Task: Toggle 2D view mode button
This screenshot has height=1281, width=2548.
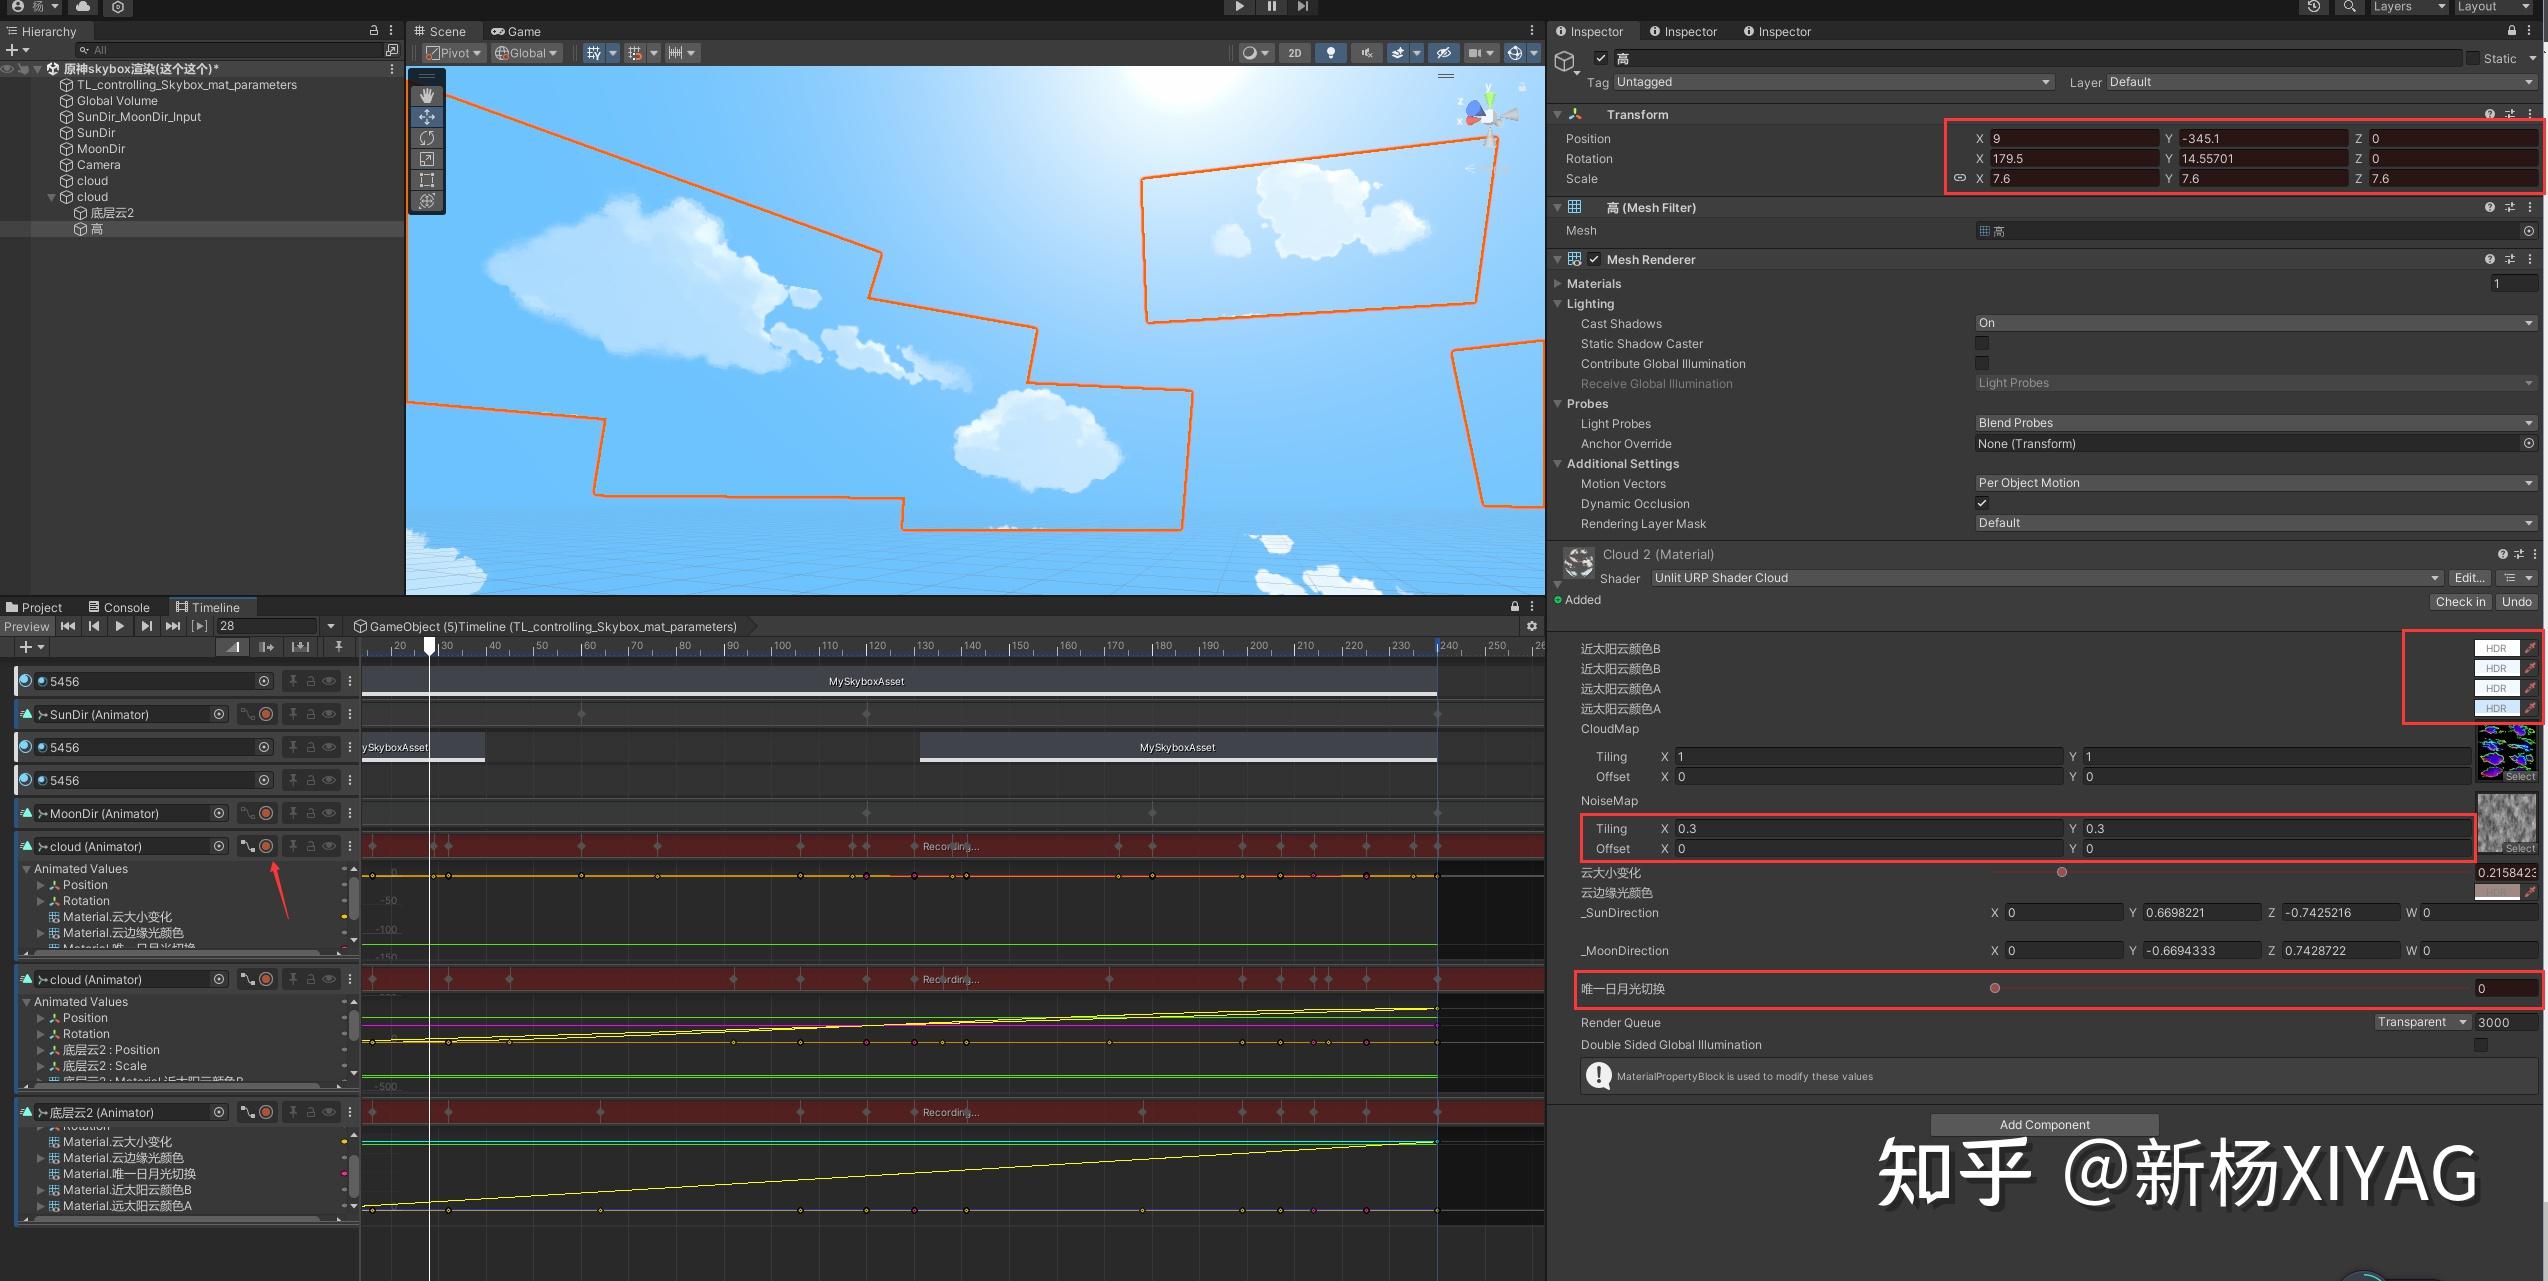Action: pyautogui.click(x=1294, y=53)
